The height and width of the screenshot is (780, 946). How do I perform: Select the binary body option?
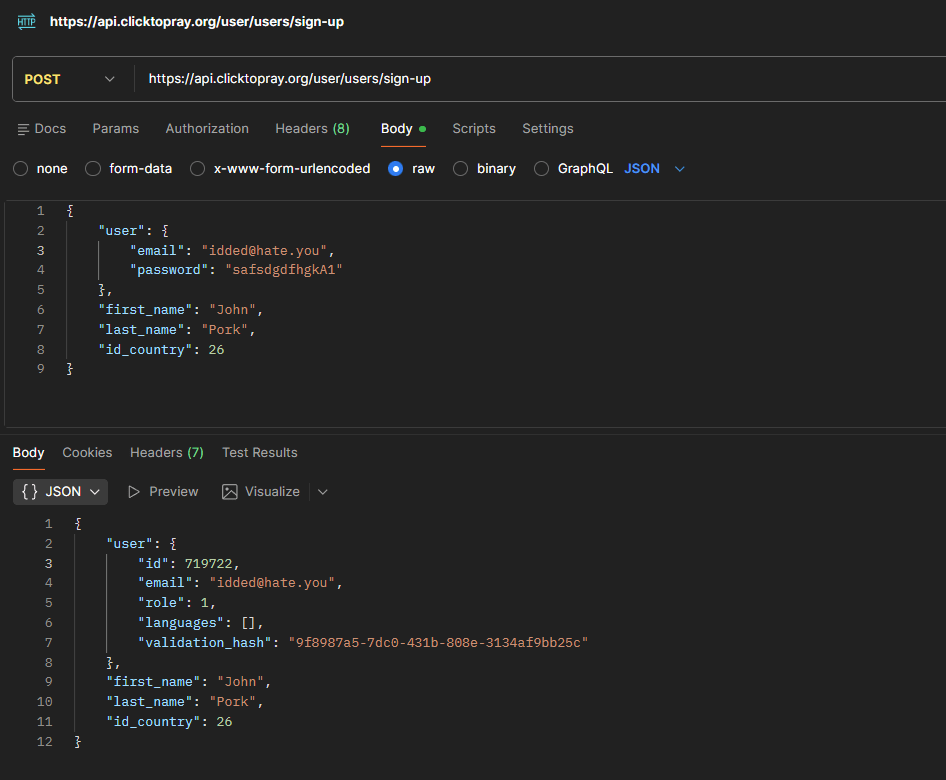click(x=460, y=169)
